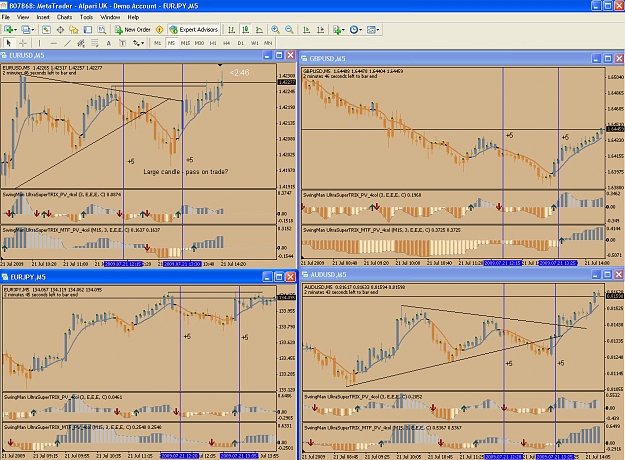
Task: Open the Market Watch panel icon
Action: pos(46,29)
